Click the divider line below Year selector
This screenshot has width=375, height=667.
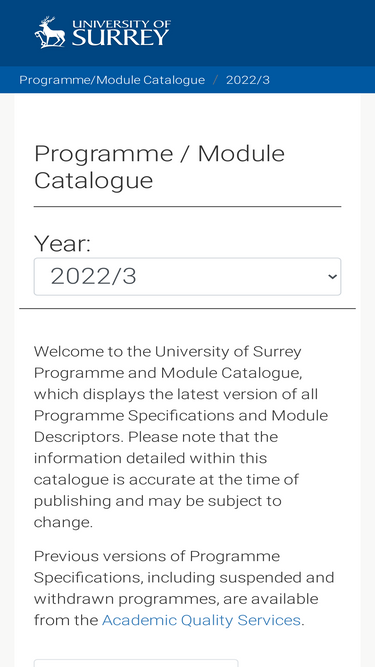click(x=188, y=309)
